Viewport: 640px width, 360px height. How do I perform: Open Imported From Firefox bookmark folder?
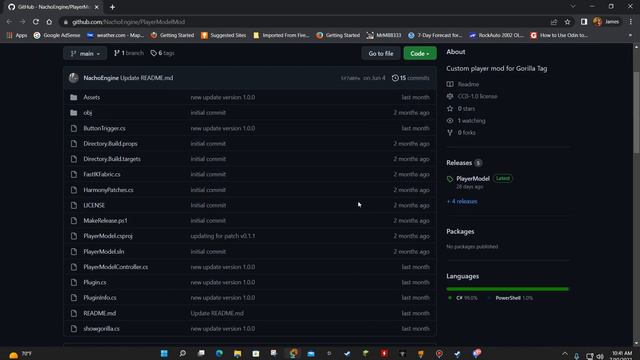coord(281,36)
